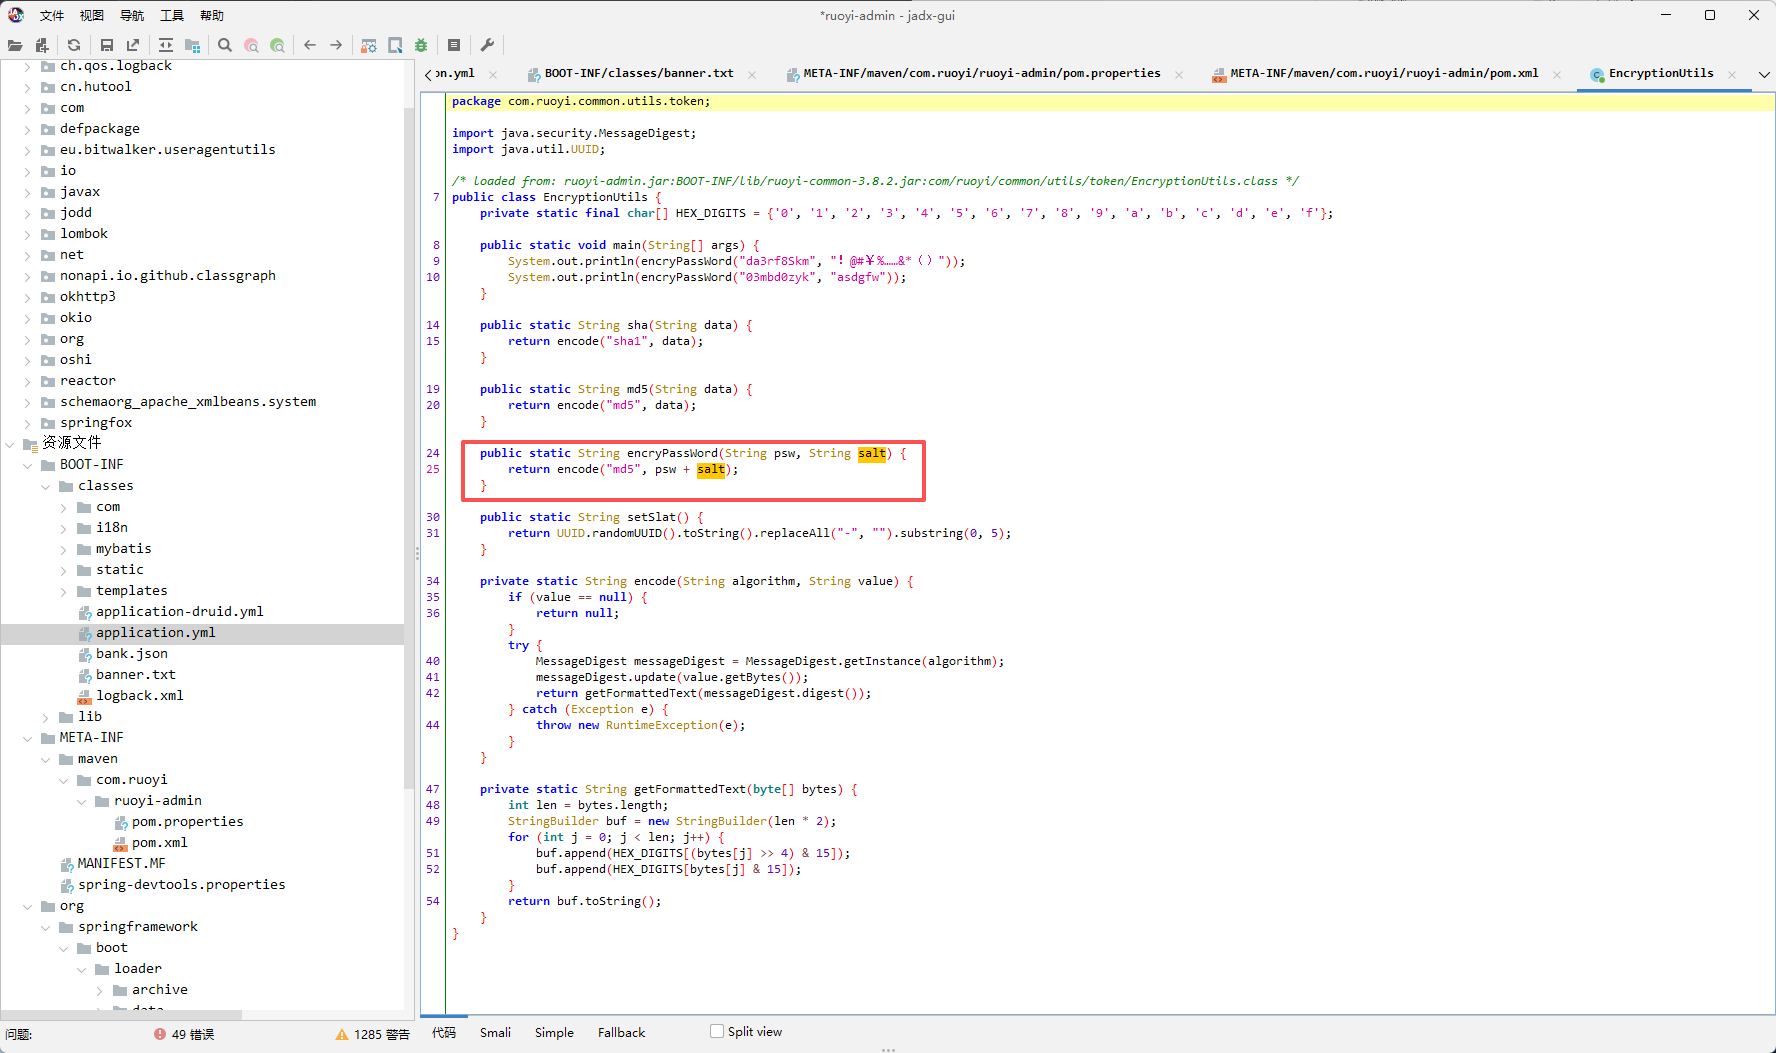
Task: Click the Save project floppy icon
Action: 107,45
